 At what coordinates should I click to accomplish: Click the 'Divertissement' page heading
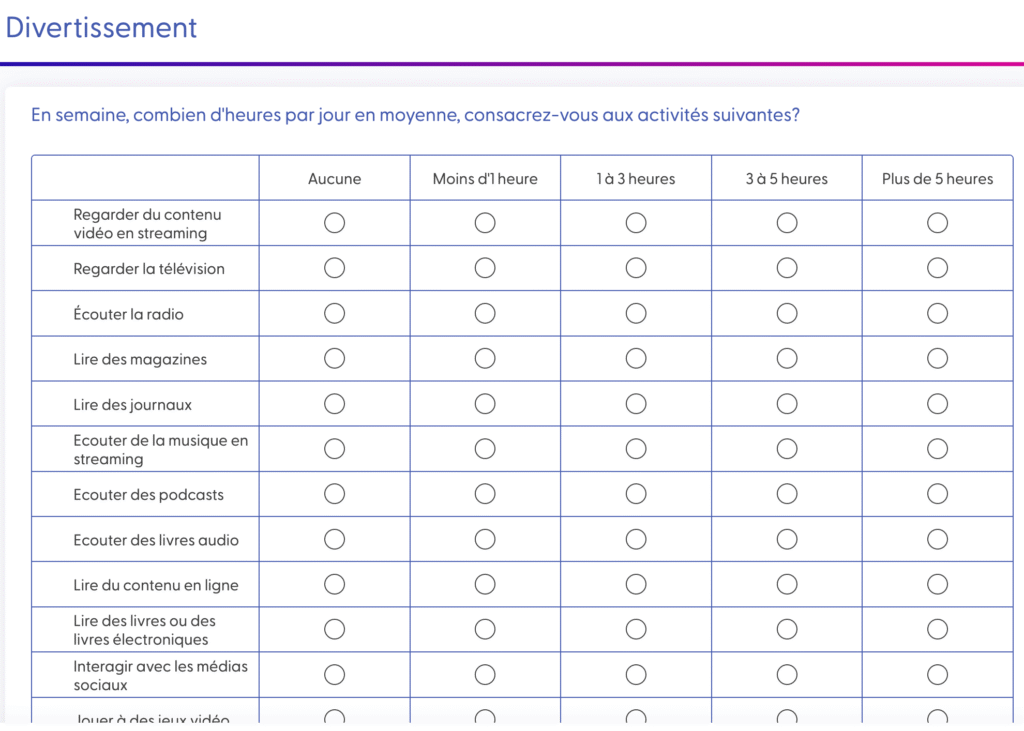point(102,28)
